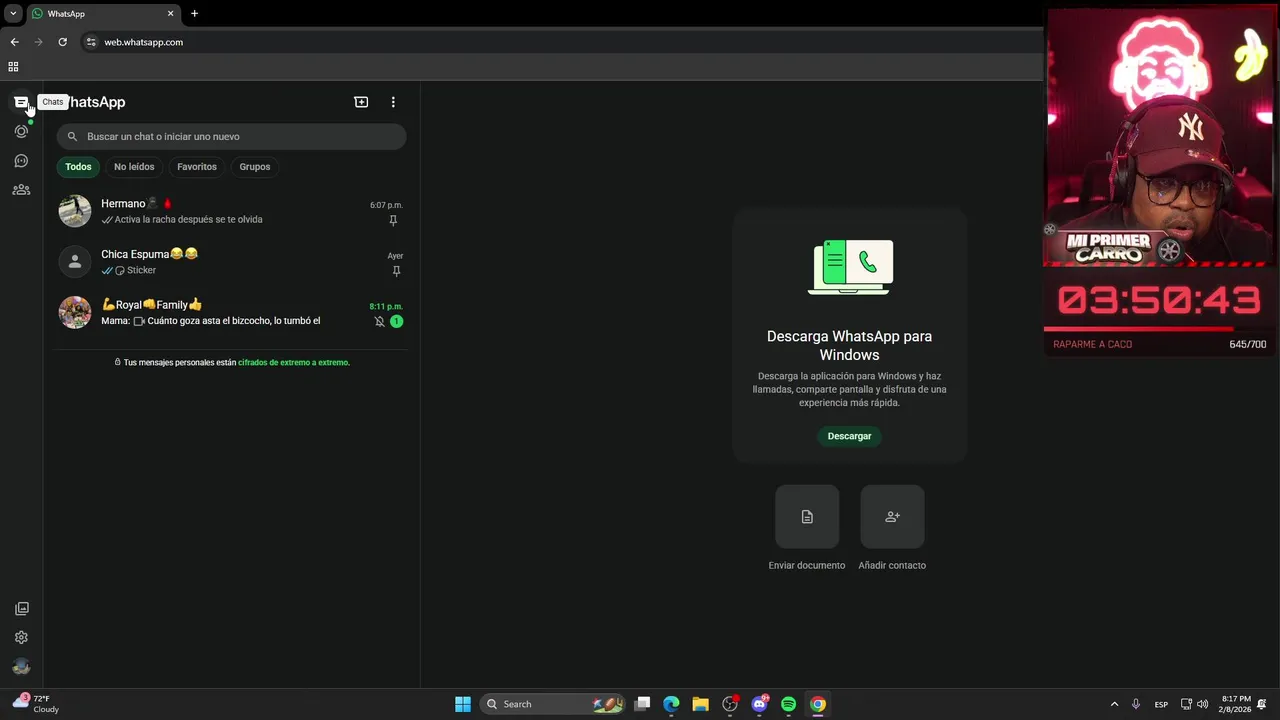
Task: Open Chrome from taskbar
Action: (818, 704)
